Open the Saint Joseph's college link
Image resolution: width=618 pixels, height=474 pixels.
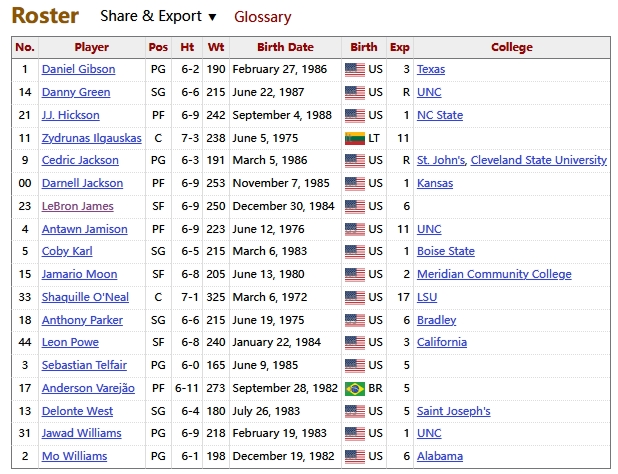pyautogui.click(x=453, y=411)
